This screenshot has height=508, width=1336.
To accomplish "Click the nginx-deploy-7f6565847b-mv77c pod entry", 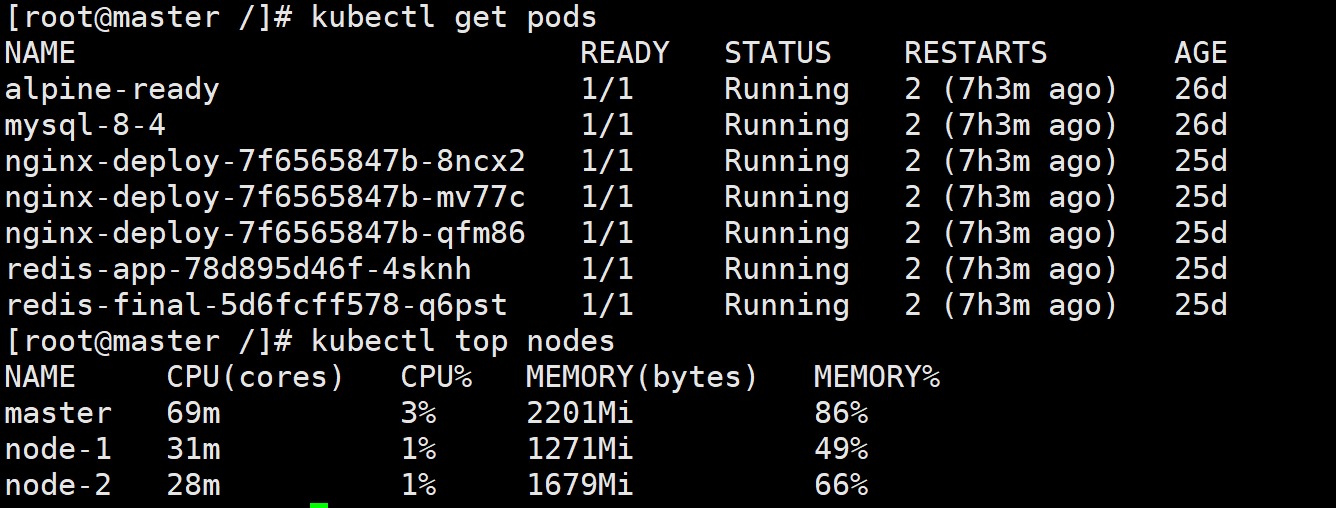I will [x=265, y=198].
